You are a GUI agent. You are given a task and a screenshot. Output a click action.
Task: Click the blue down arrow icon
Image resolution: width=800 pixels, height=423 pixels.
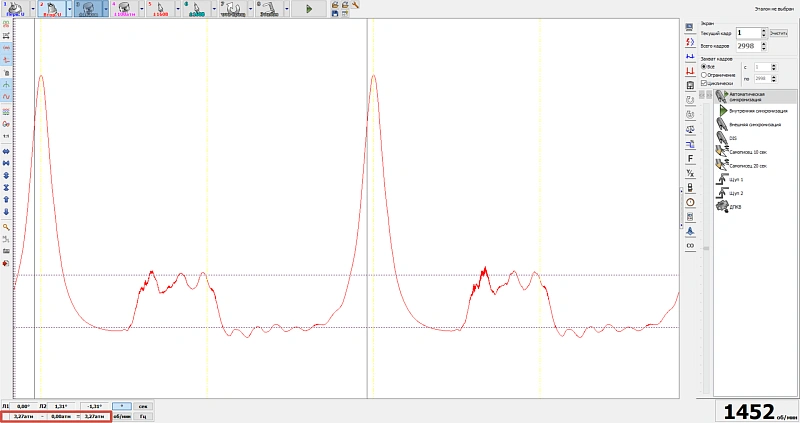point(6,212)
